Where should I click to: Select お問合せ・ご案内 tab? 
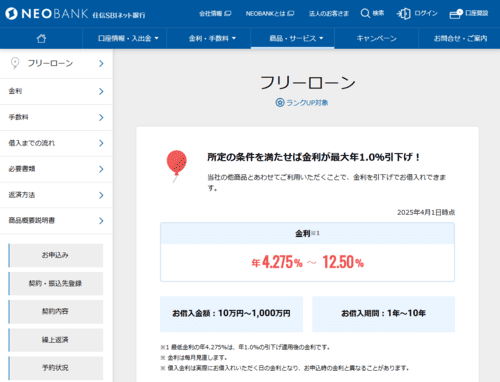[459, 38]
